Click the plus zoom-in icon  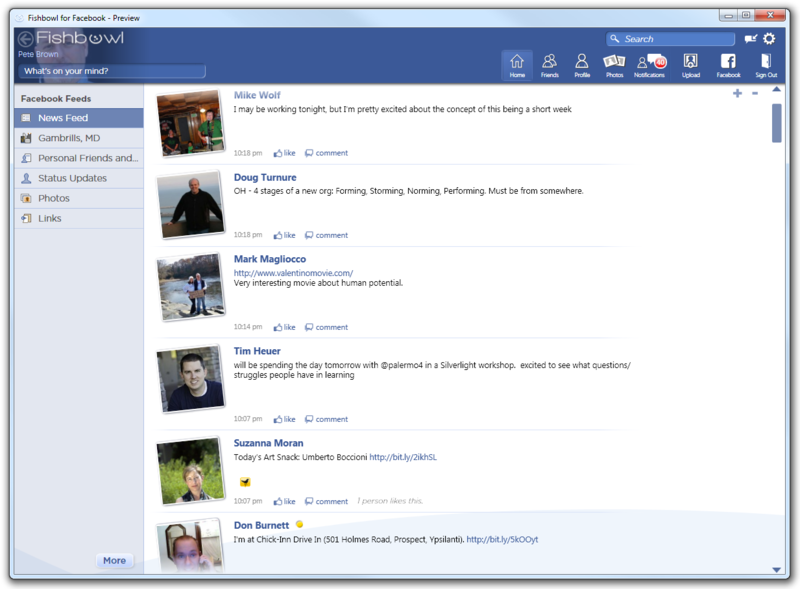[737, 93]
